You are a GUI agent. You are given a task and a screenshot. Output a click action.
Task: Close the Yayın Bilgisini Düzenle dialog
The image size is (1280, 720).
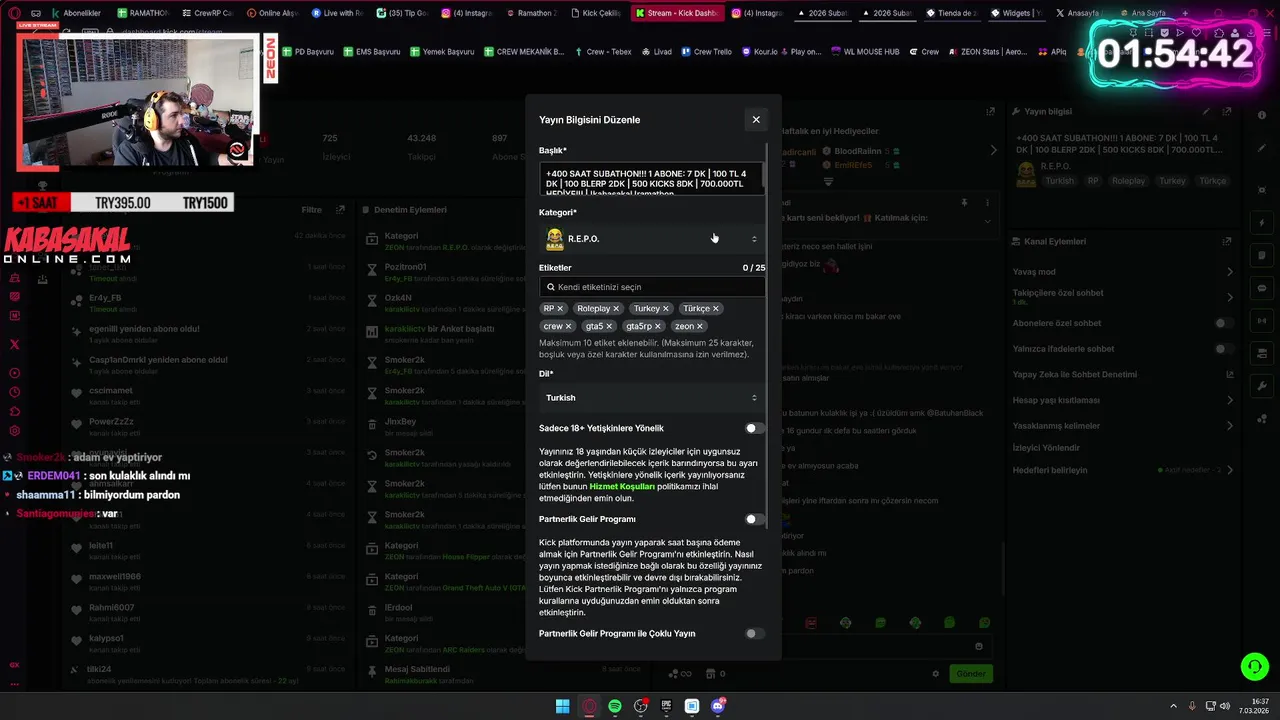point(756,119)
